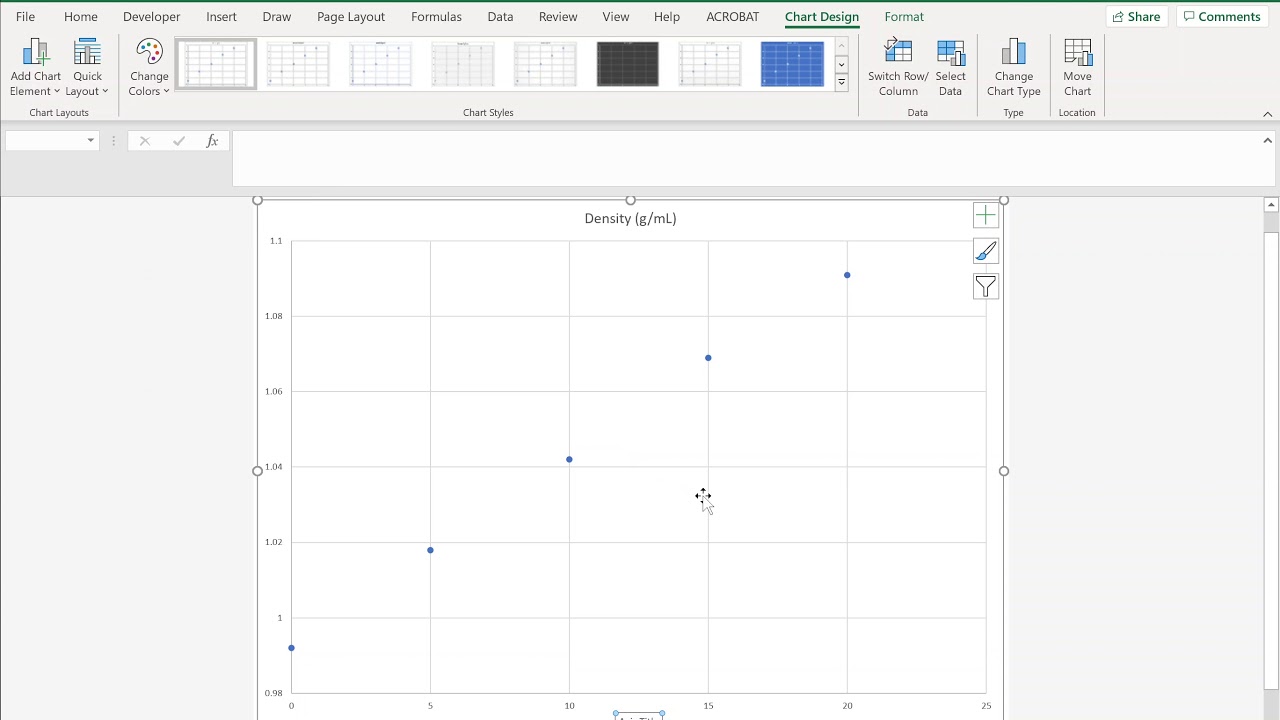1280x720 pixels.
Task: Click the data point at x=10
Action: pos(569,460)
